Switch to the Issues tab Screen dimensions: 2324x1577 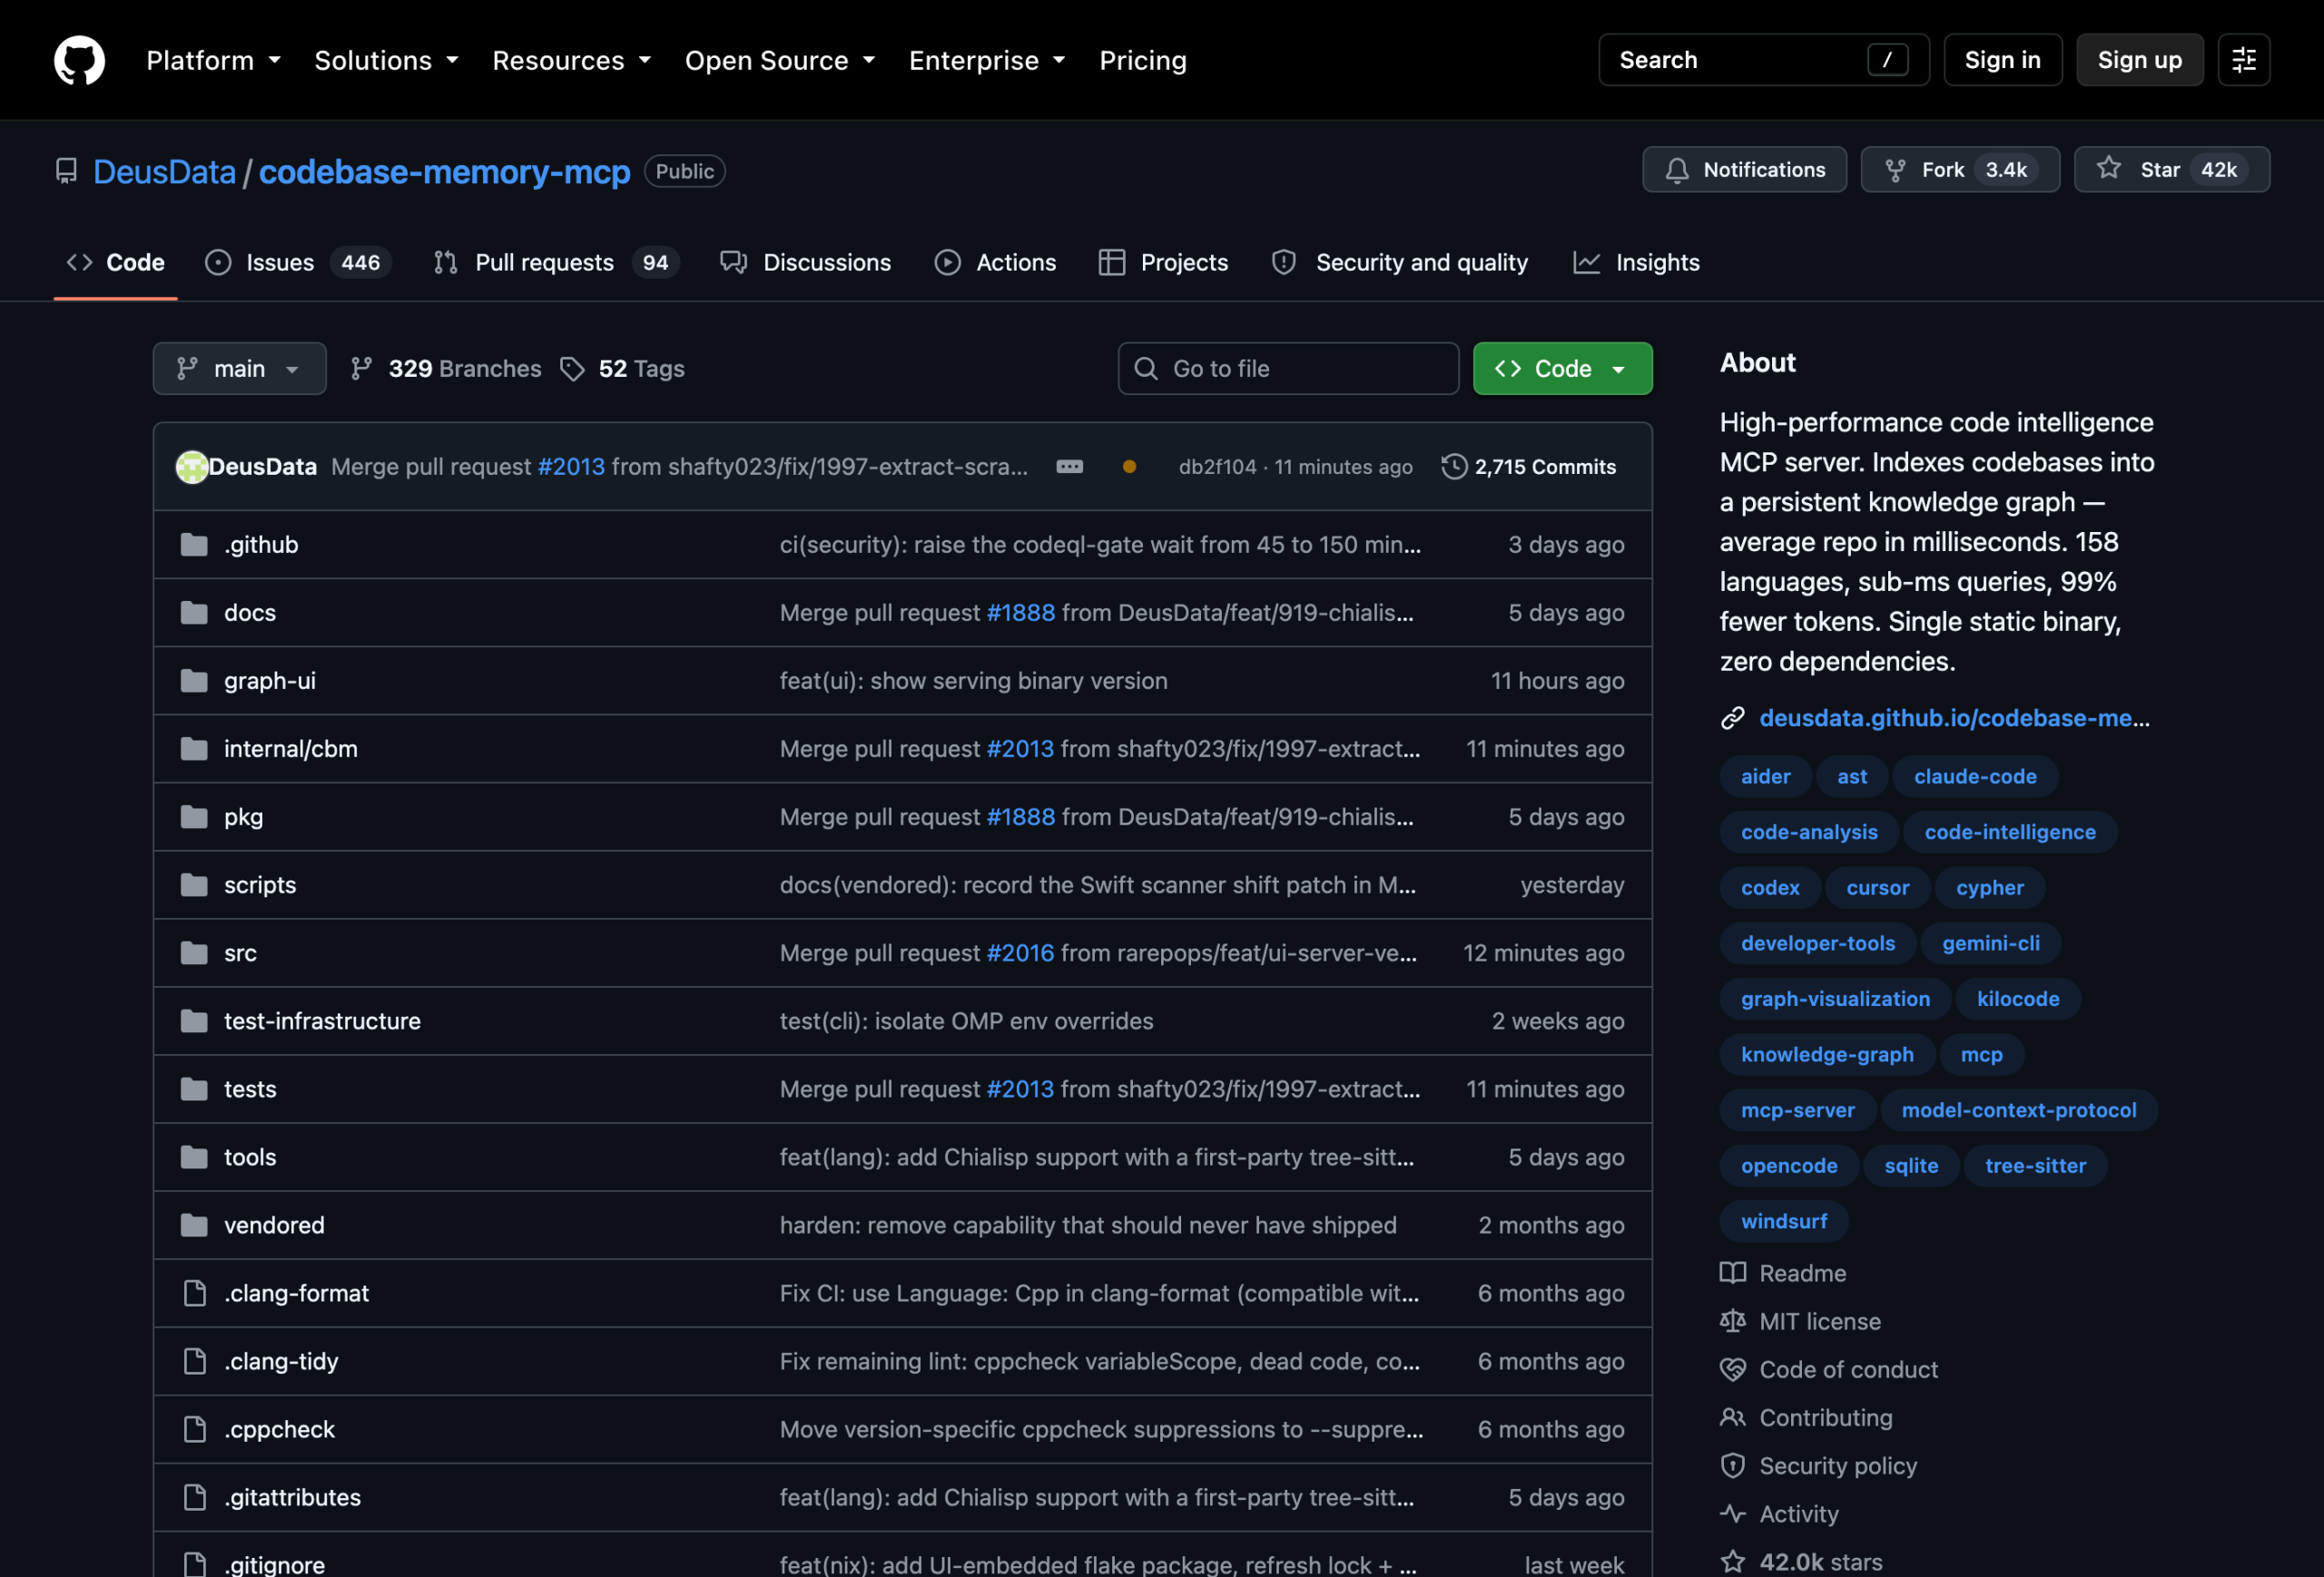298,263
